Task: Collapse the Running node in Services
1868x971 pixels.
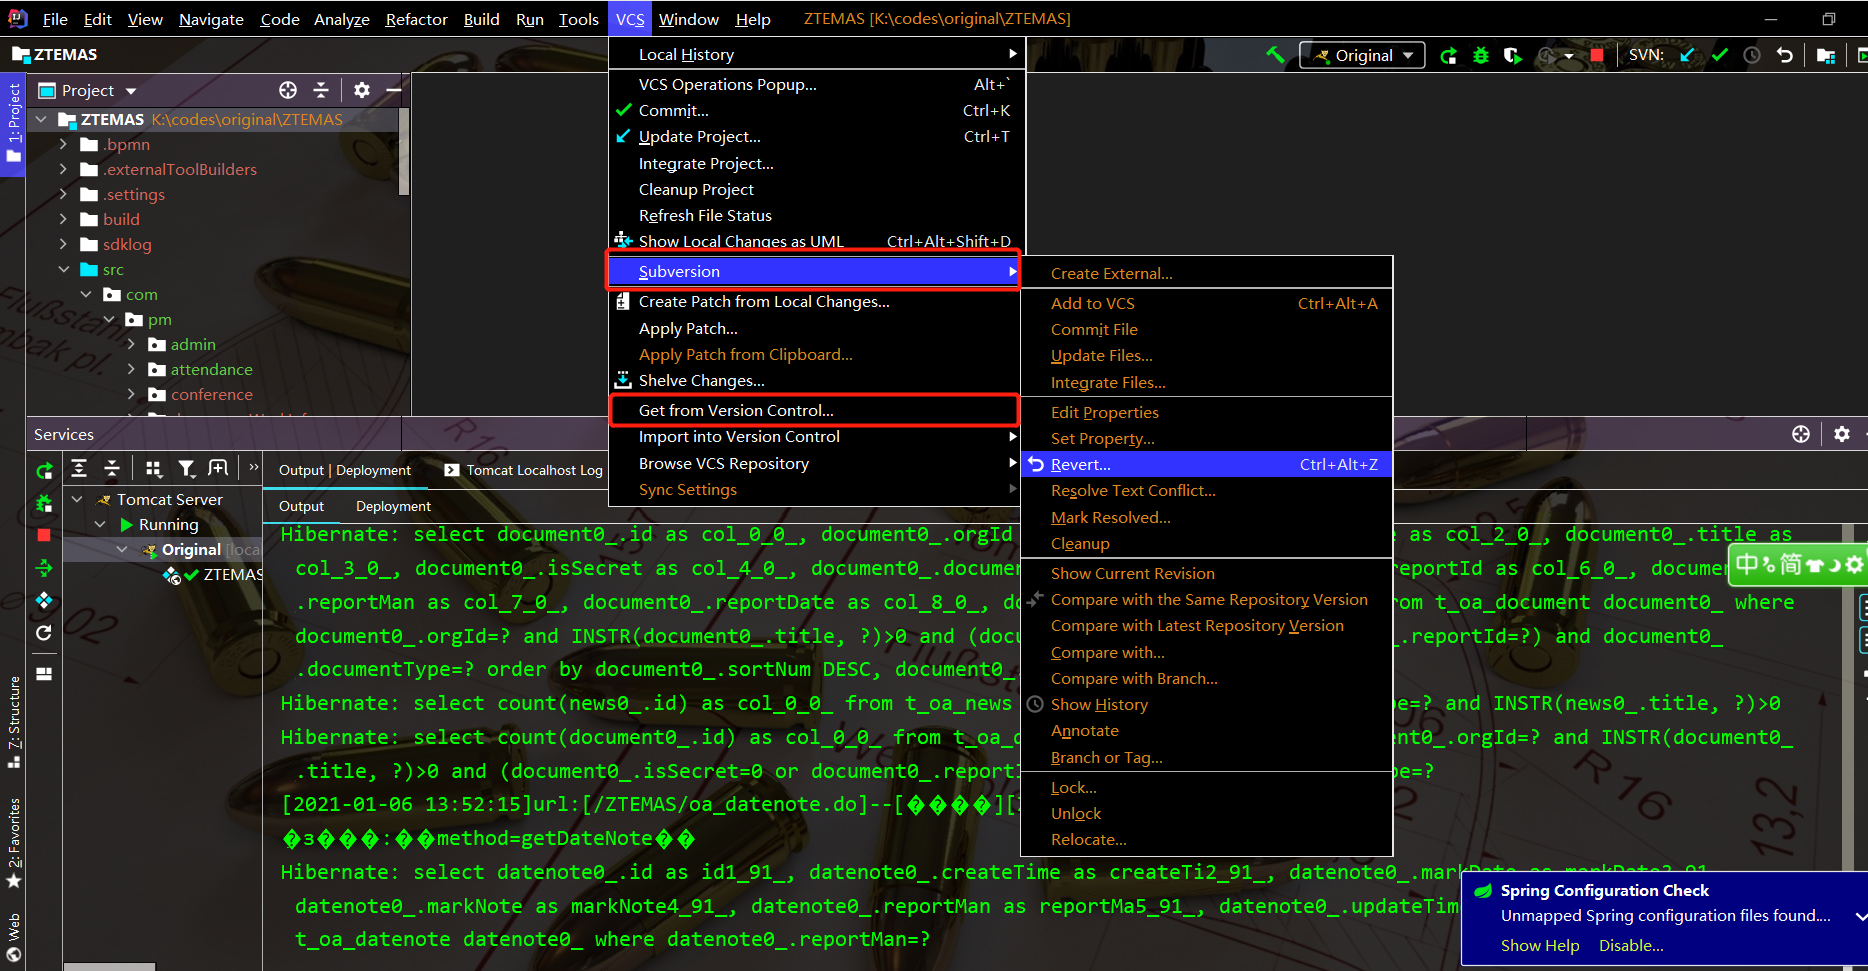Action: tap(100, 524)
